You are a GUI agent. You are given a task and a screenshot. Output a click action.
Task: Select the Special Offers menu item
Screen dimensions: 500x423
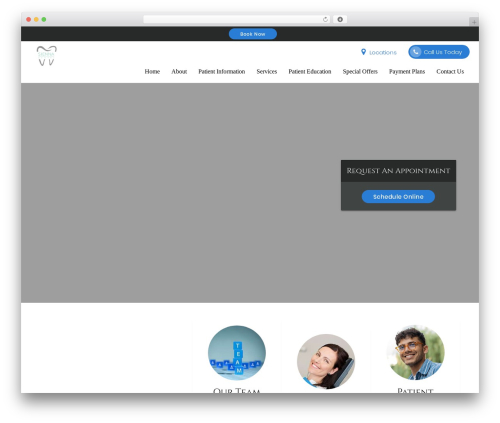pos(360,71)
